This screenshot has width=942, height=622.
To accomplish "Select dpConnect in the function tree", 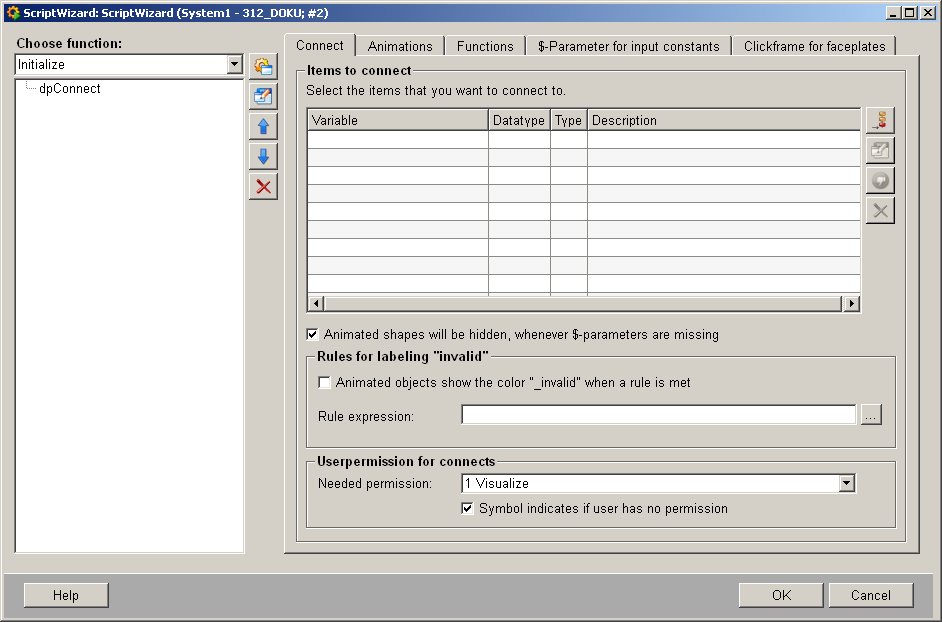I will click(69, 89).
